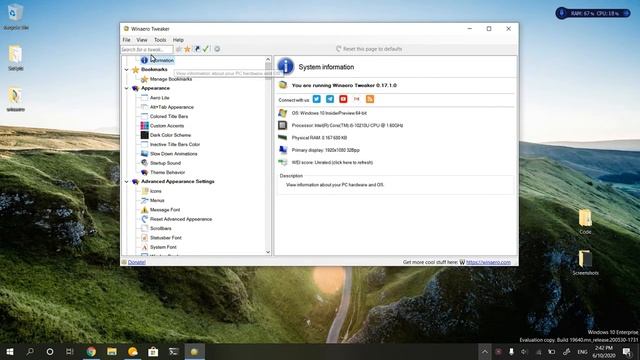Select Icons under Advanced Appearance Settings
Screen dimensions: 640x360
click(156, 191)
